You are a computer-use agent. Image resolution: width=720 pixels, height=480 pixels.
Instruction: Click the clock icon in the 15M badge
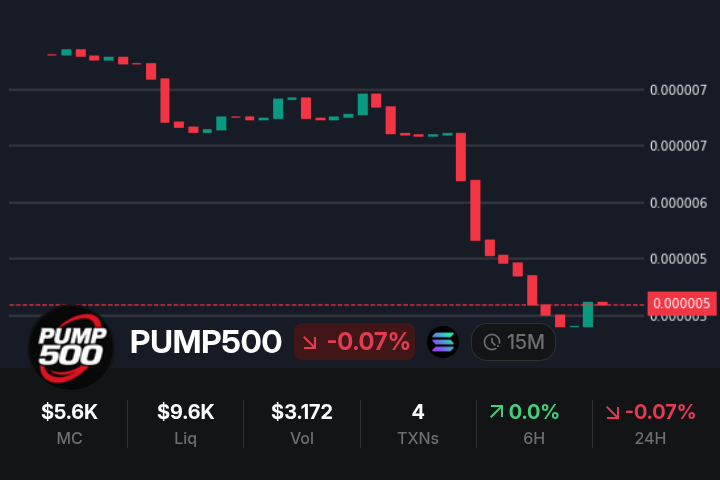coord(491,342)
